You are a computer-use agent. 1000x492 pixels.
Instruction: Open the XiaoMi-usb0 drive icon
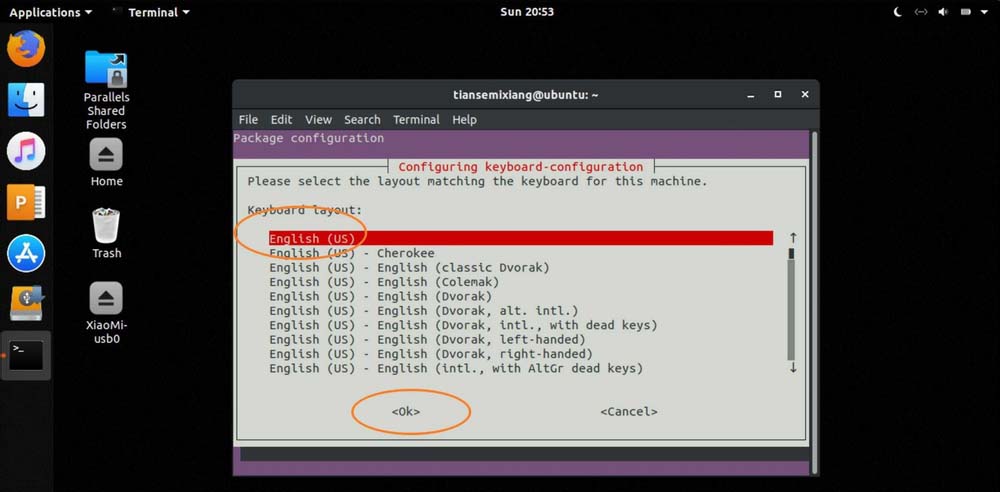click(107, 313)
